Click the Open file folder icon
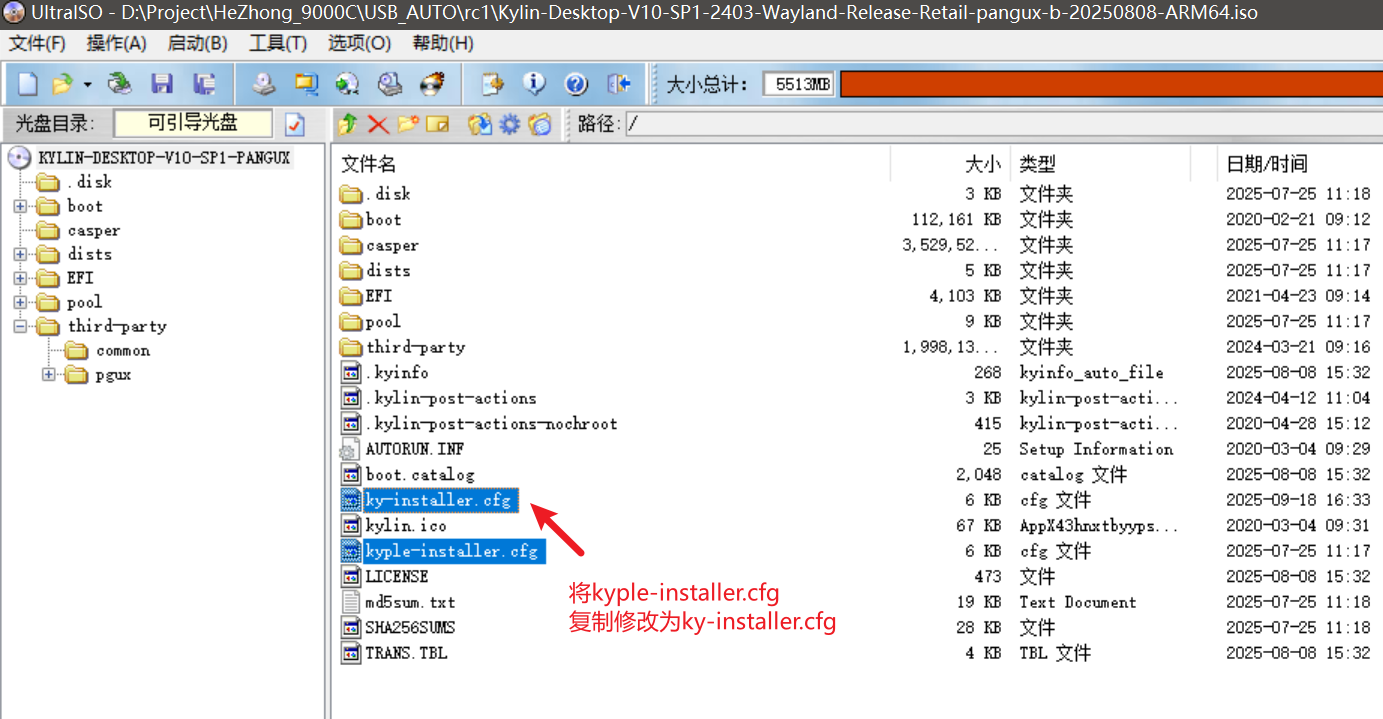Screen dimensions: 1383x719 (x=62, y=84)
